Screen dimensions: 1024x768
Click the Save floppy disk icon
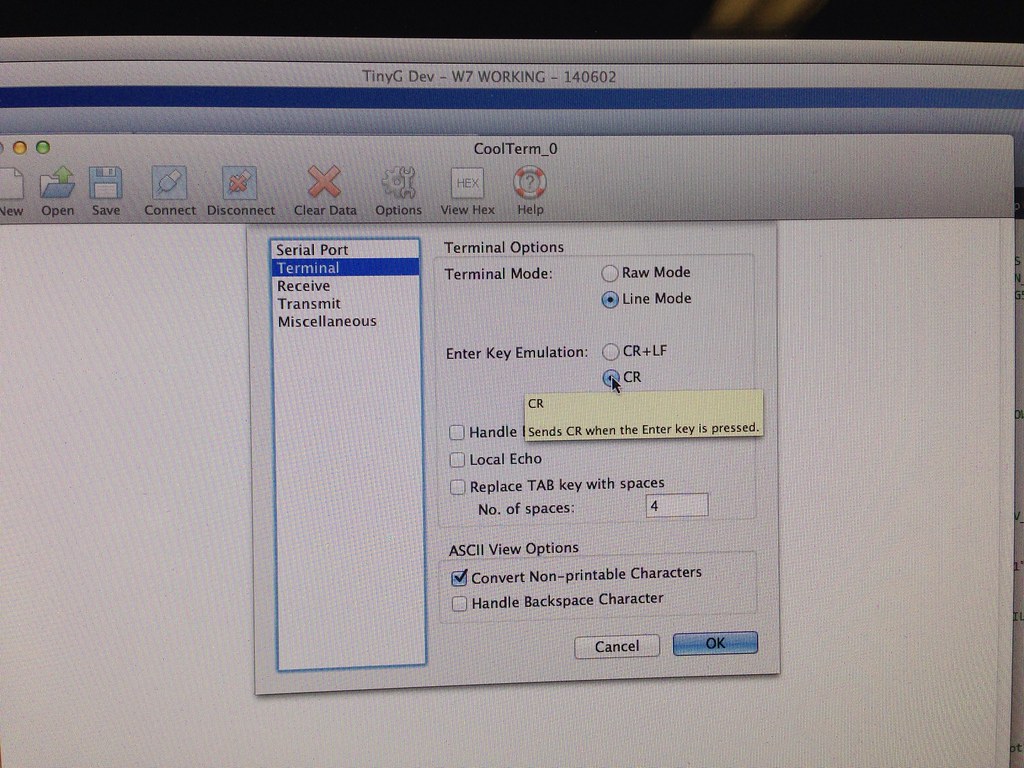pos(106,184)
